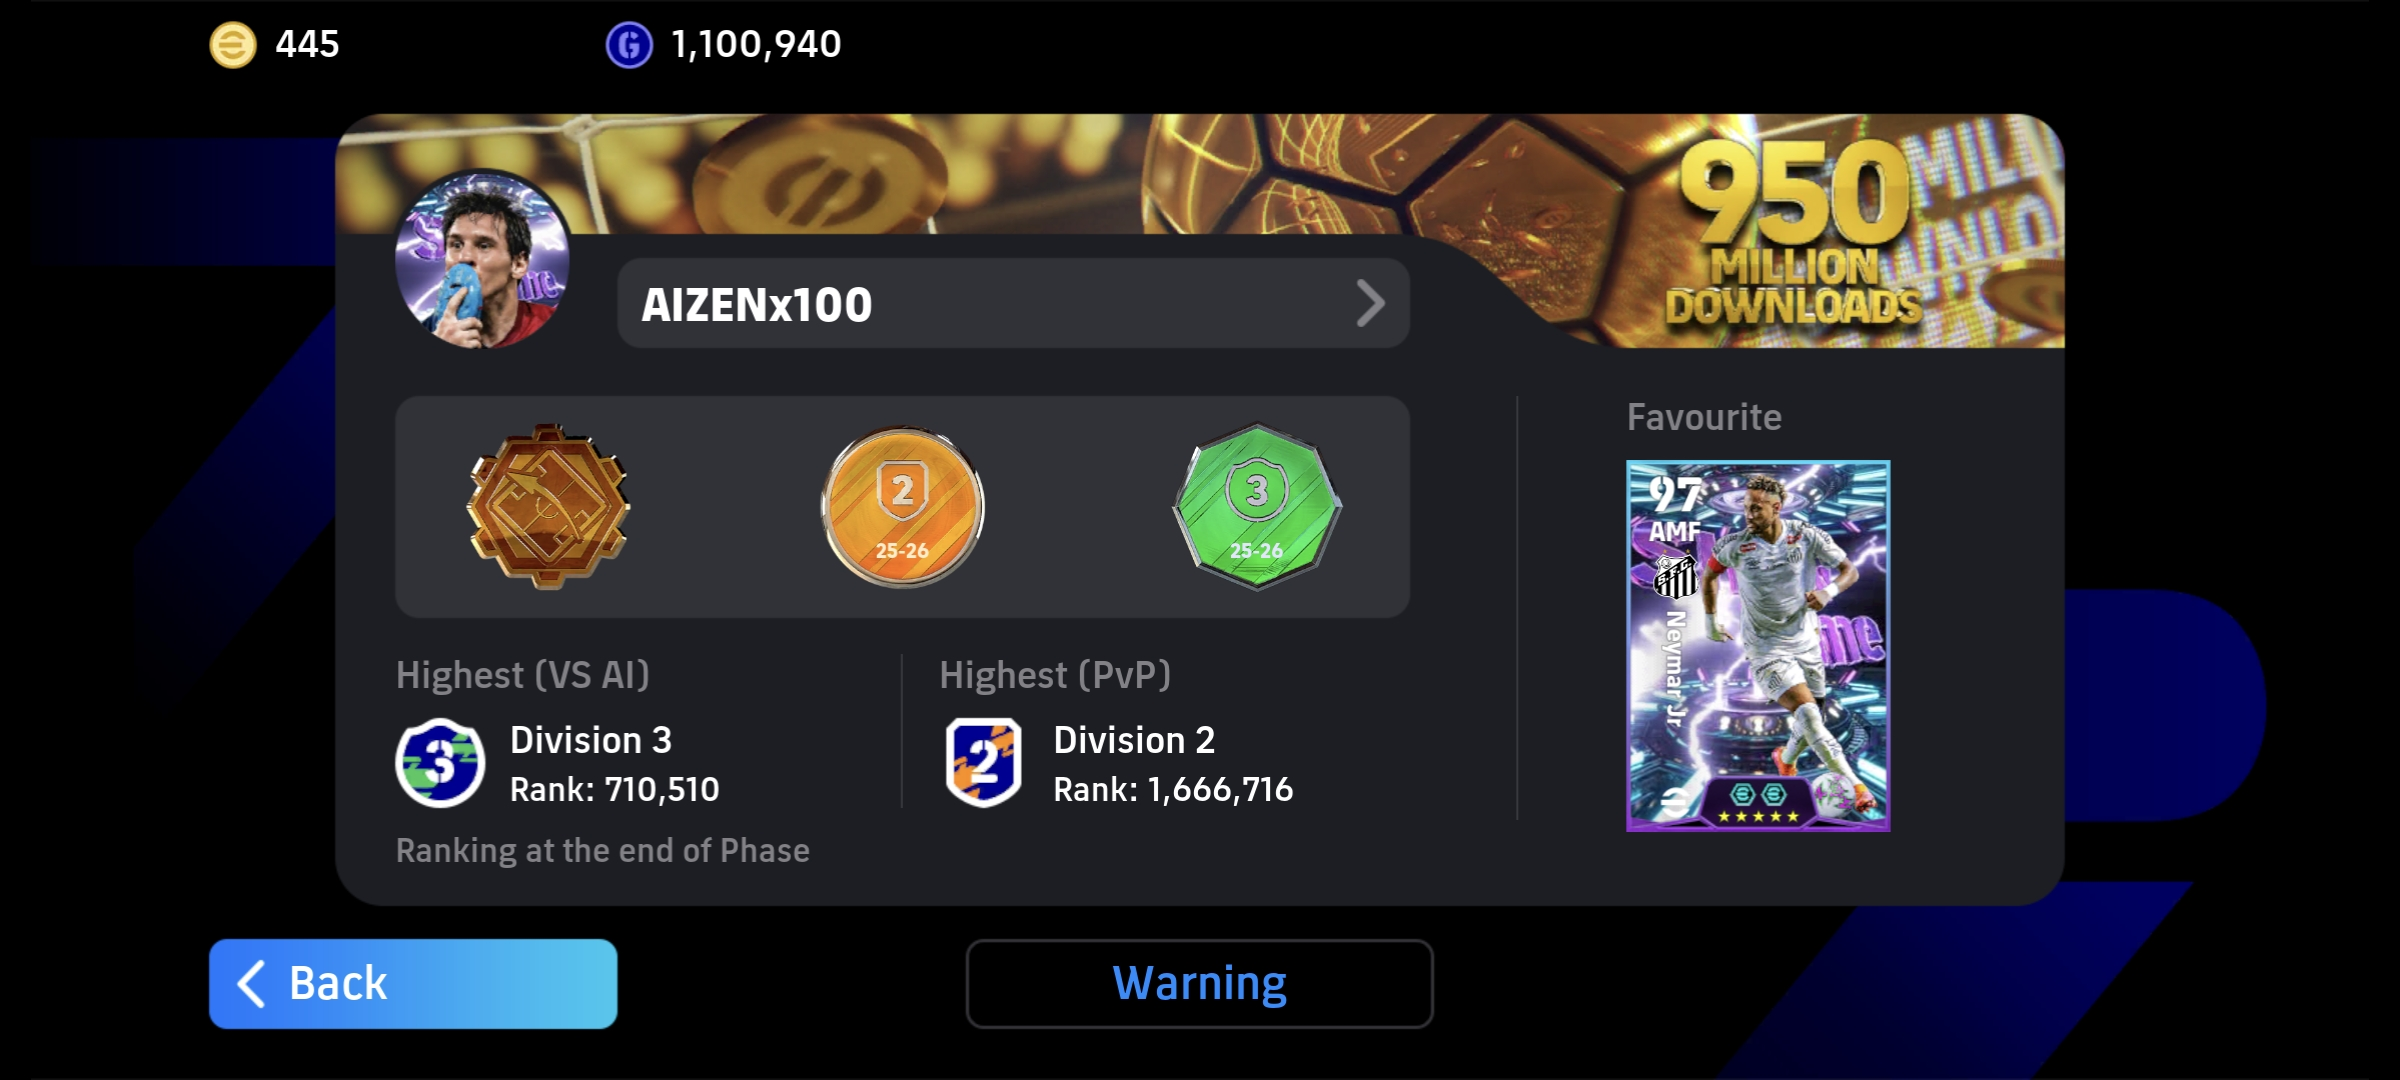The image size is (2400, 1080).
Task: Select the Highest (VS AI) heading
Action: (523, 675)
